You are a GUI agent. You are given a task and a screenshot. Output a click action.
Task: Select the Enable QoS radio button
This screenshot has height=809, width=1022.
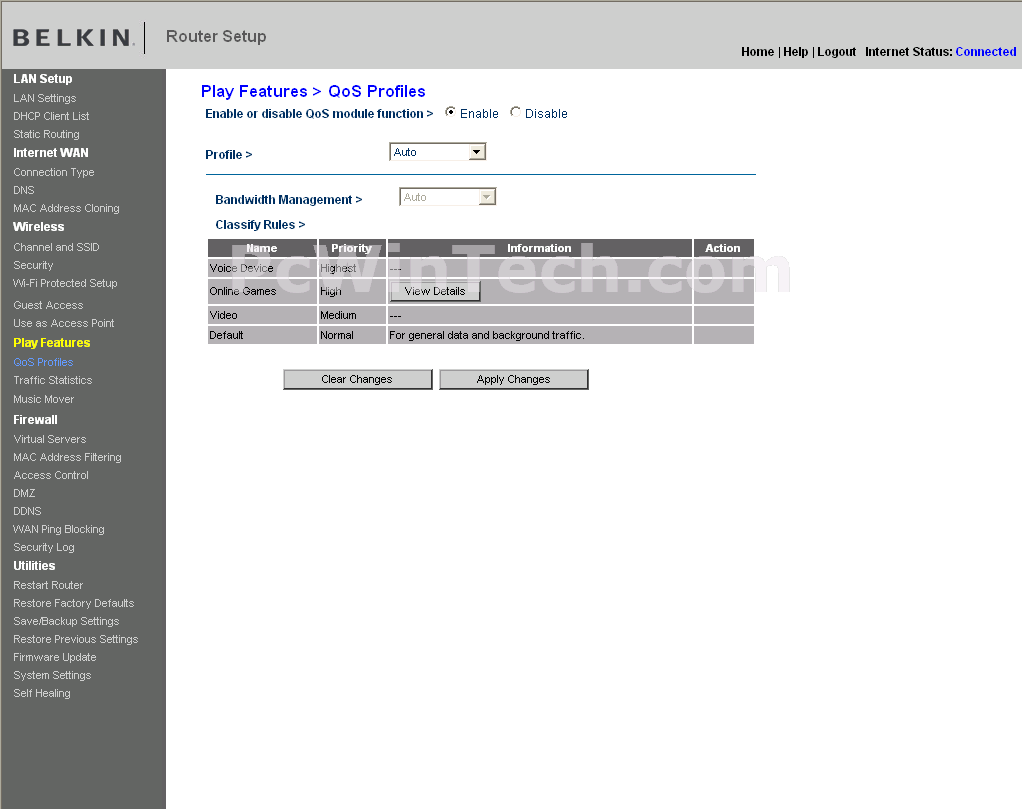click(450, 113)
